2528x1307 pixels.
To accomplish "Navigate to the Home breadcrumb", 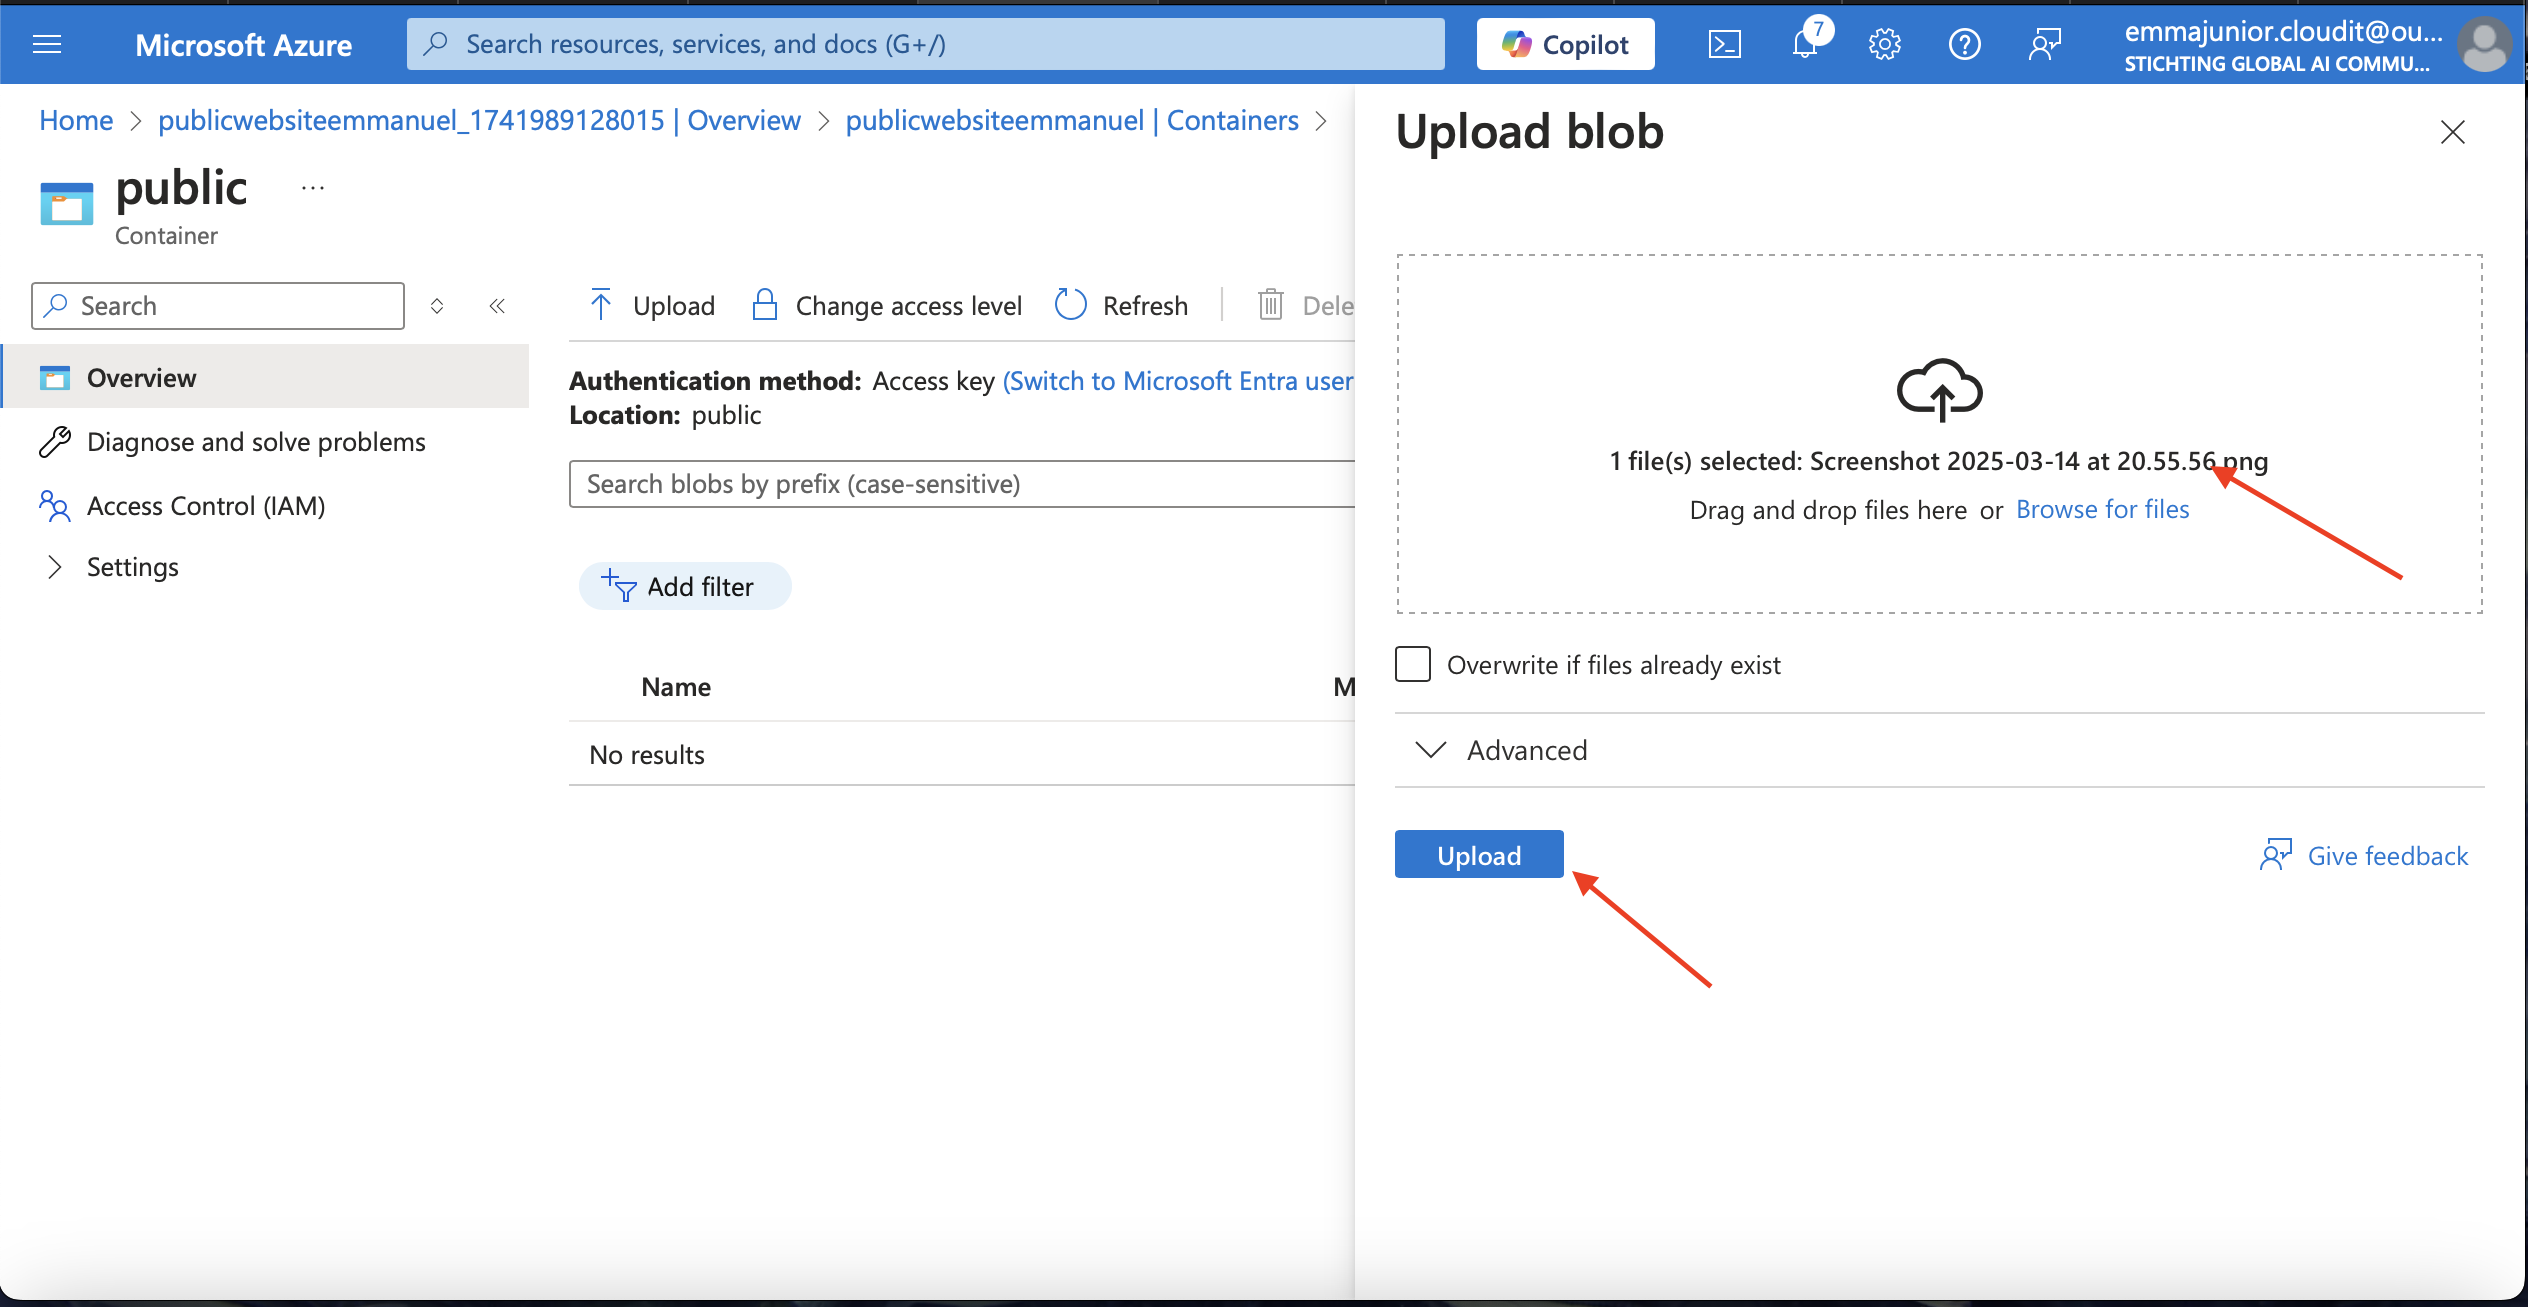I will pos(76,120).
